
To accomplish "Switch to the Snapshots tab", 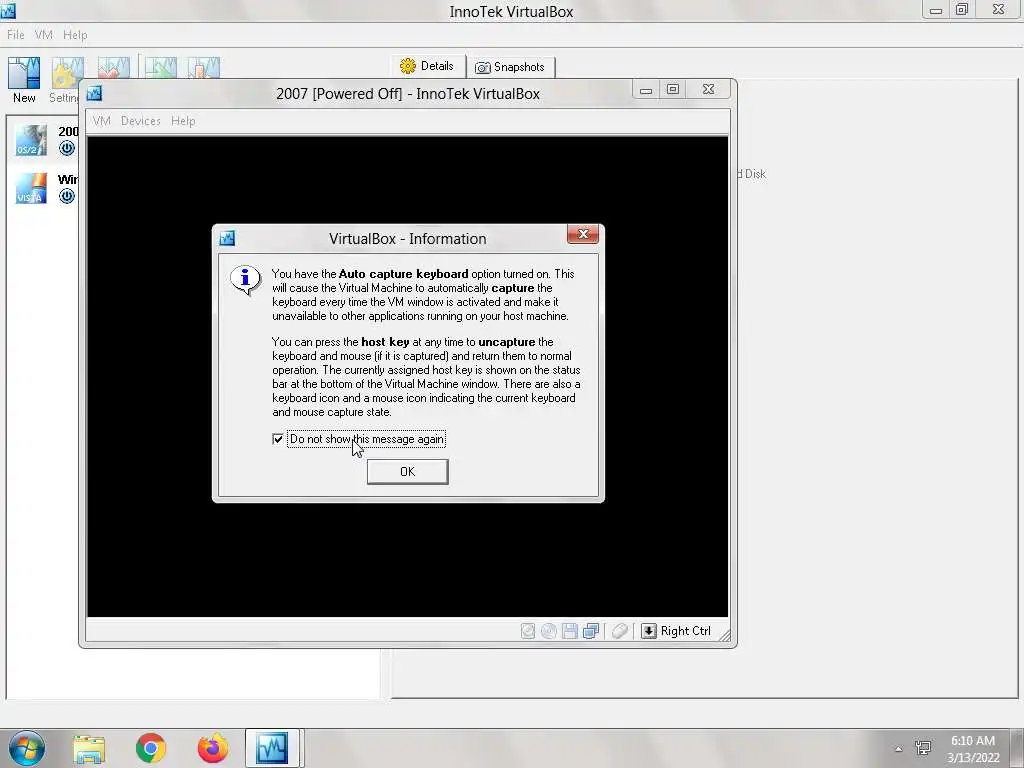I will 510,67.
